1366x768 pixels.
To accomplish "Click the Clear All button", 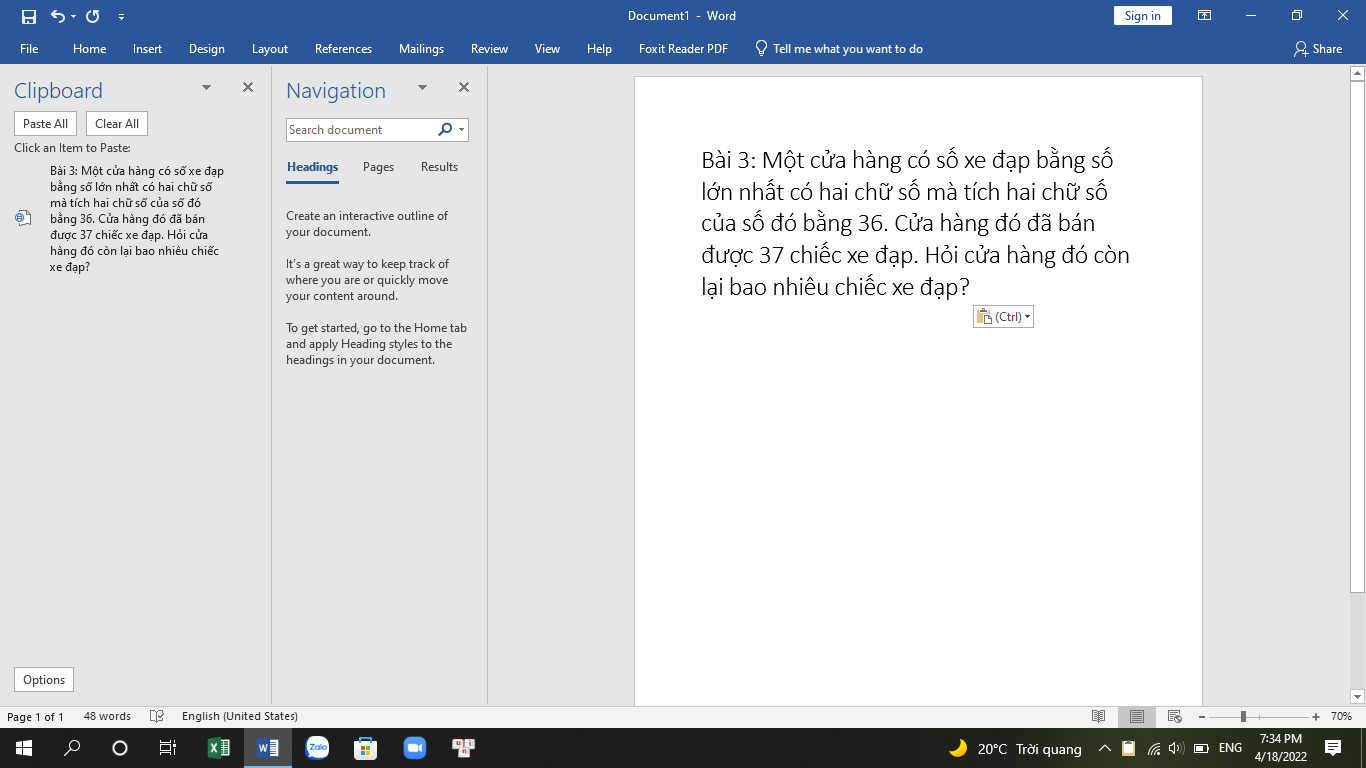I will coord(117,124).
